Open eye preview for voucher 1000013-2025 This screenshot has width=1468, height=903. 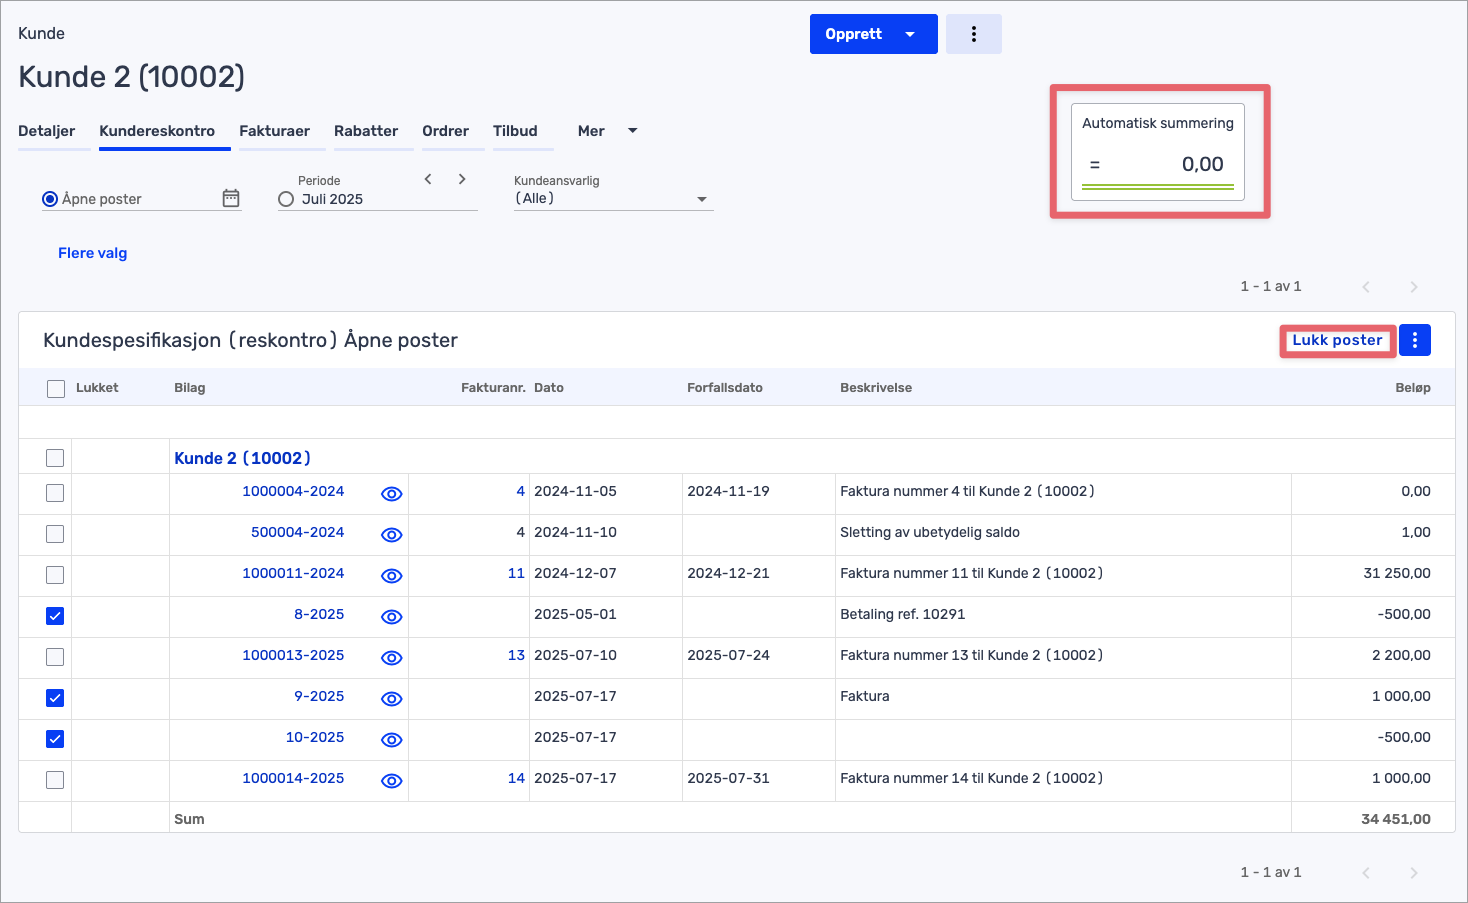point(391,658)
